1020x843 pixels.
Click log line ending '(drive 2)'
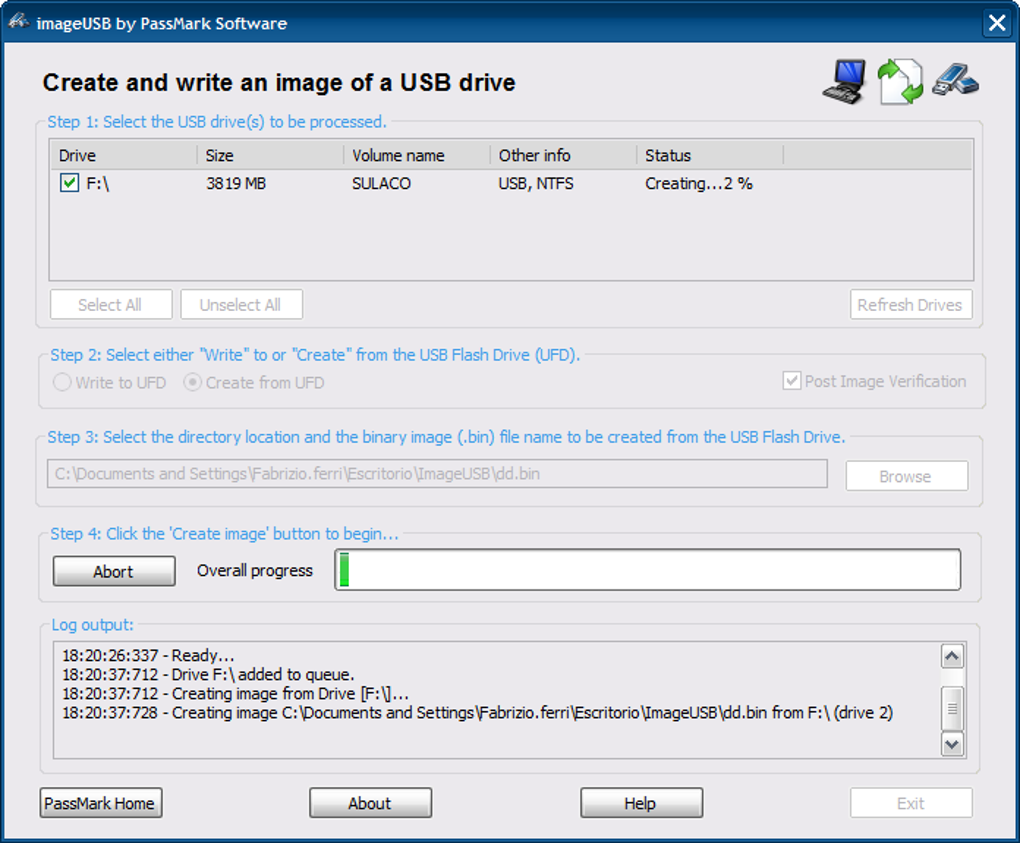477,713
